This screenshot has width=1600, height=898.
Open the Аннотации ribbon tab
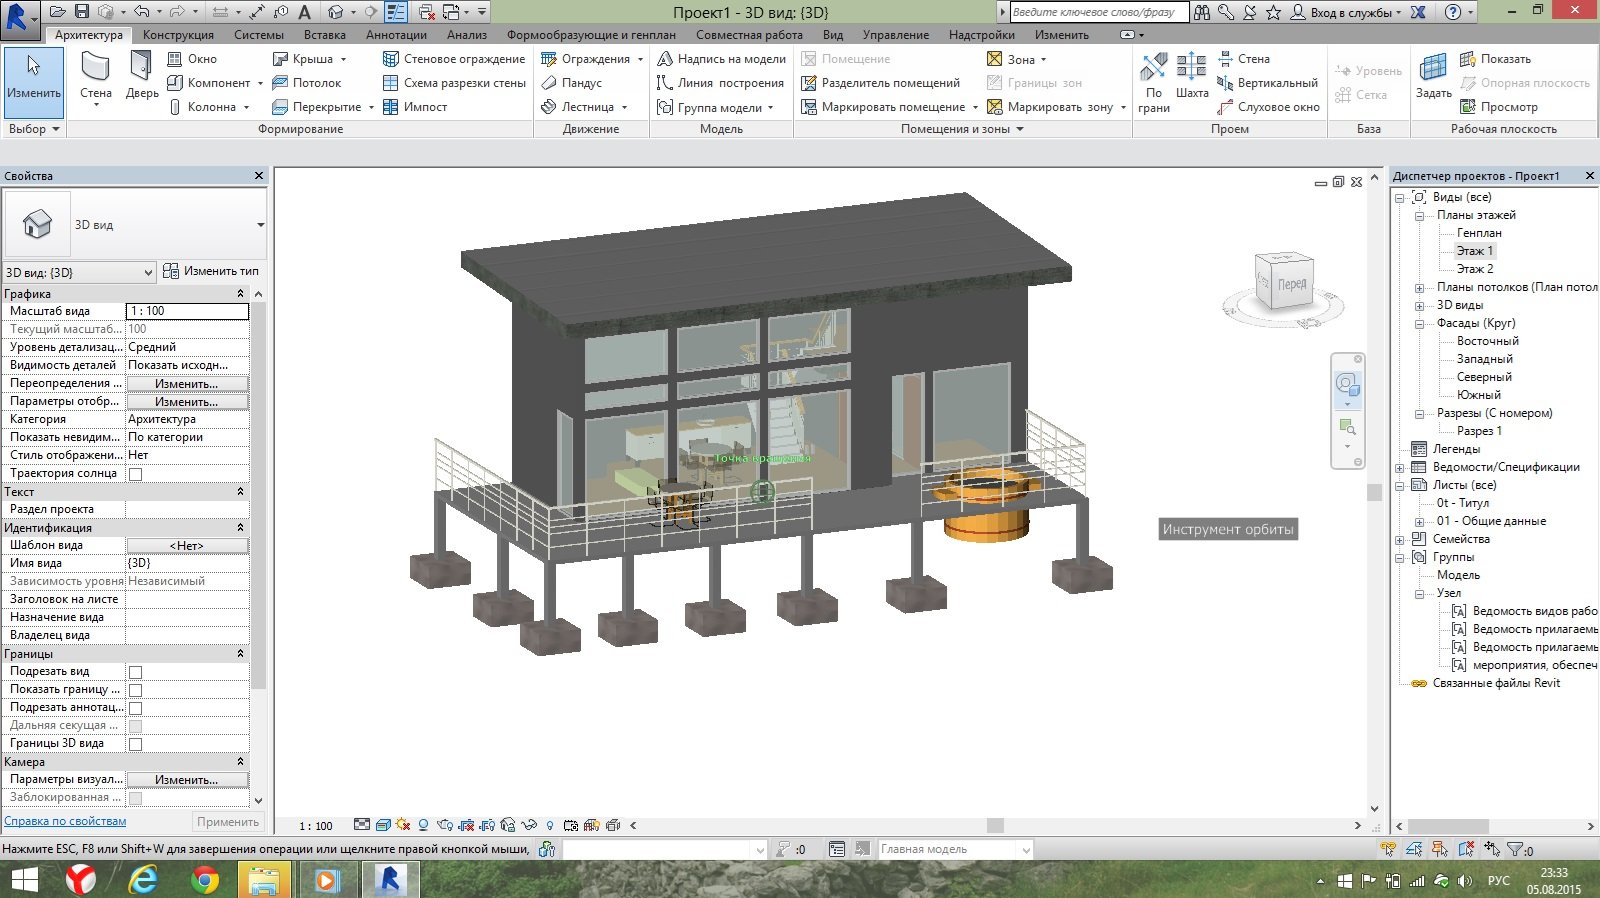coord(396,35)
